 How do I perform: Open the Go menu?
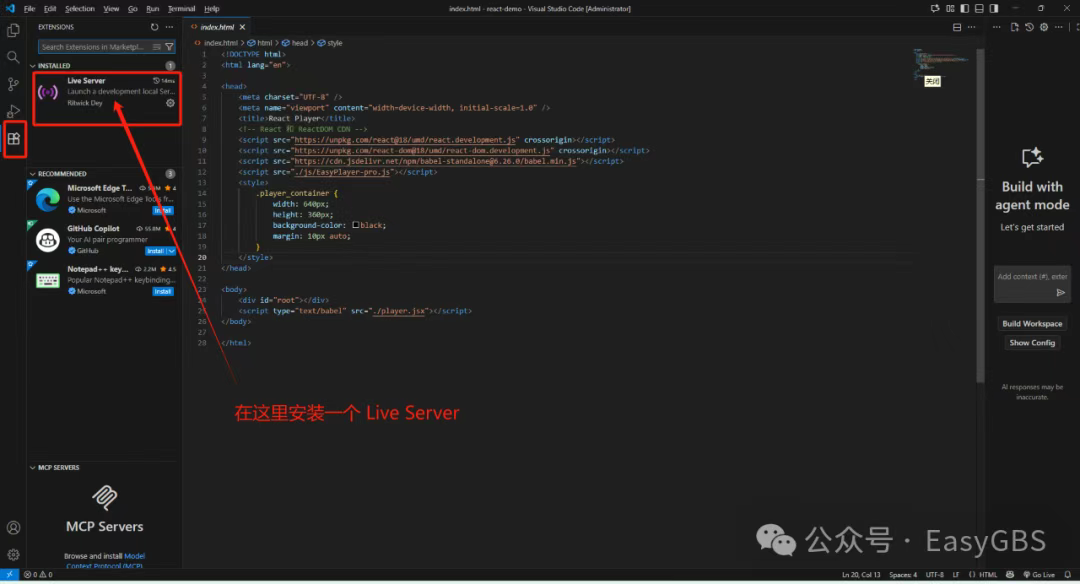pos(132,9)
